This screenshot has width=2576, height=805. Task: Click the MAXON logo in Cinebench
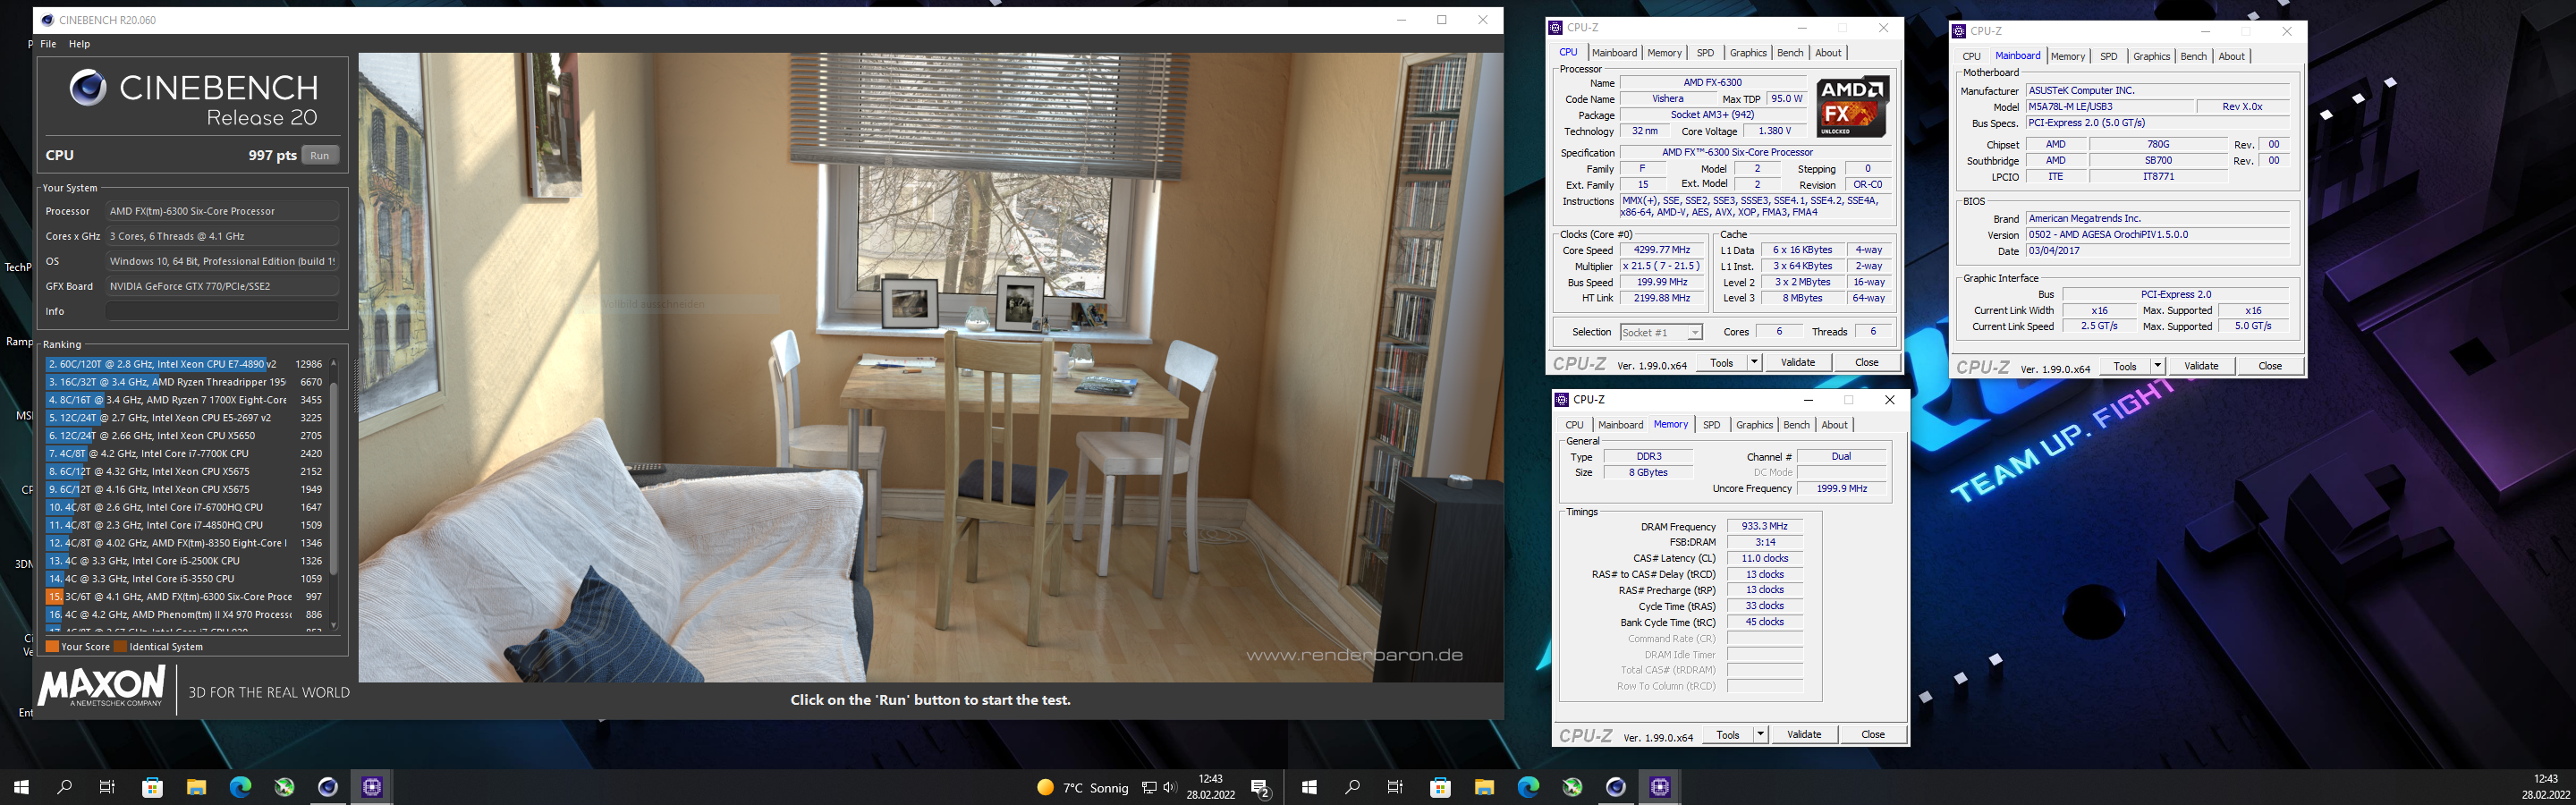pyautogui.click(x=101, y=688)
